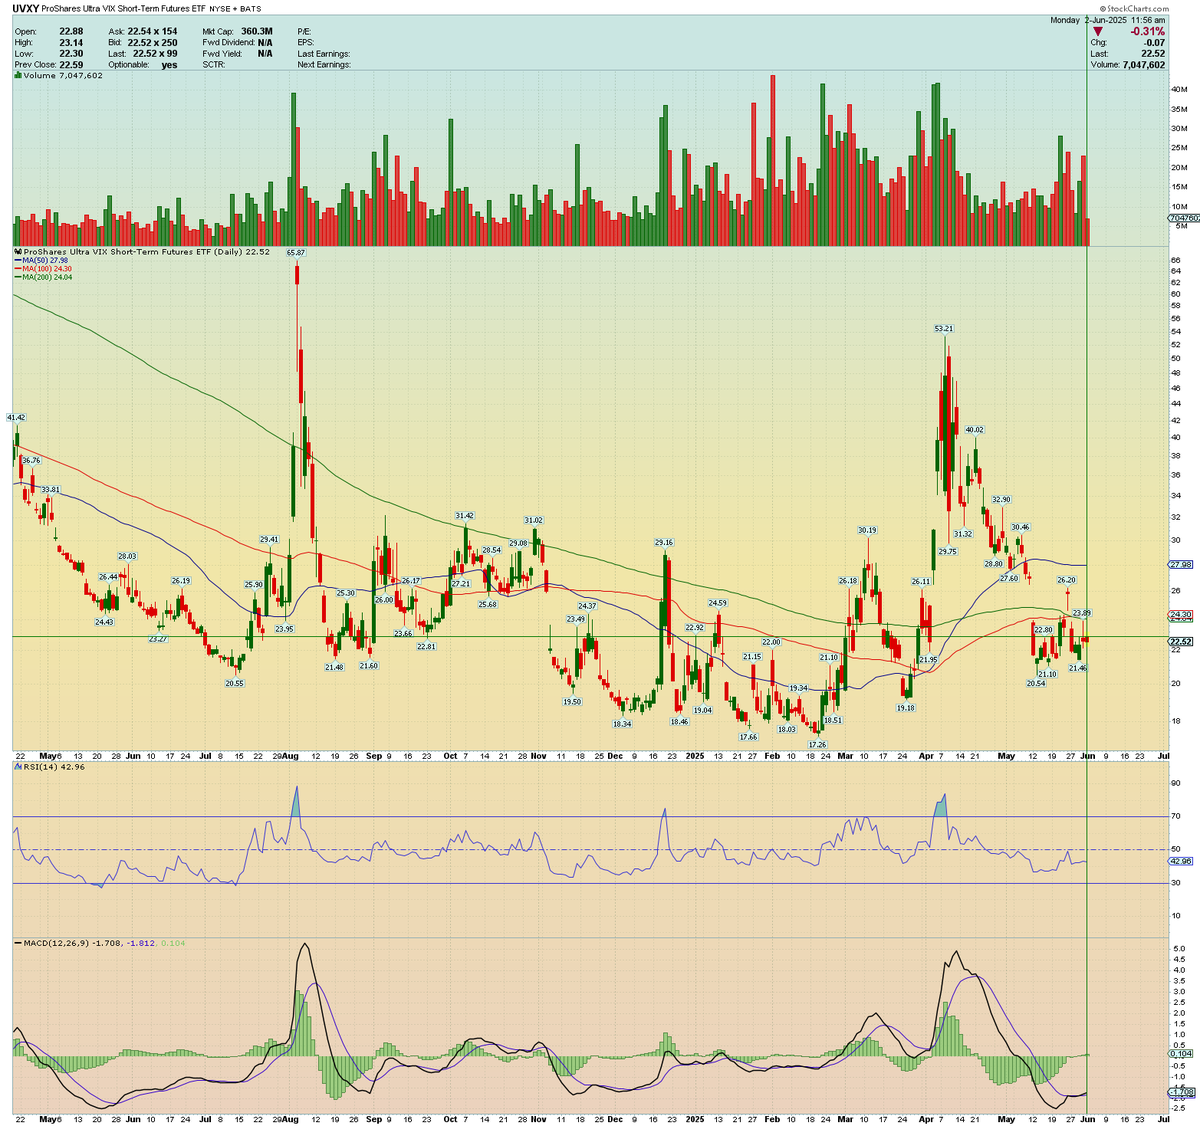Click the 'Fwd Dividend:' label
Viewport: 1200px width, 1126px height.
228,43
